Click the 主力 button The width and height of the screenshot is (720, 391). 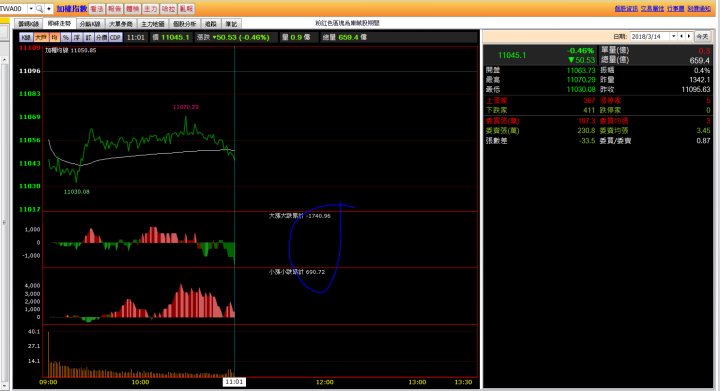[150, 9]
